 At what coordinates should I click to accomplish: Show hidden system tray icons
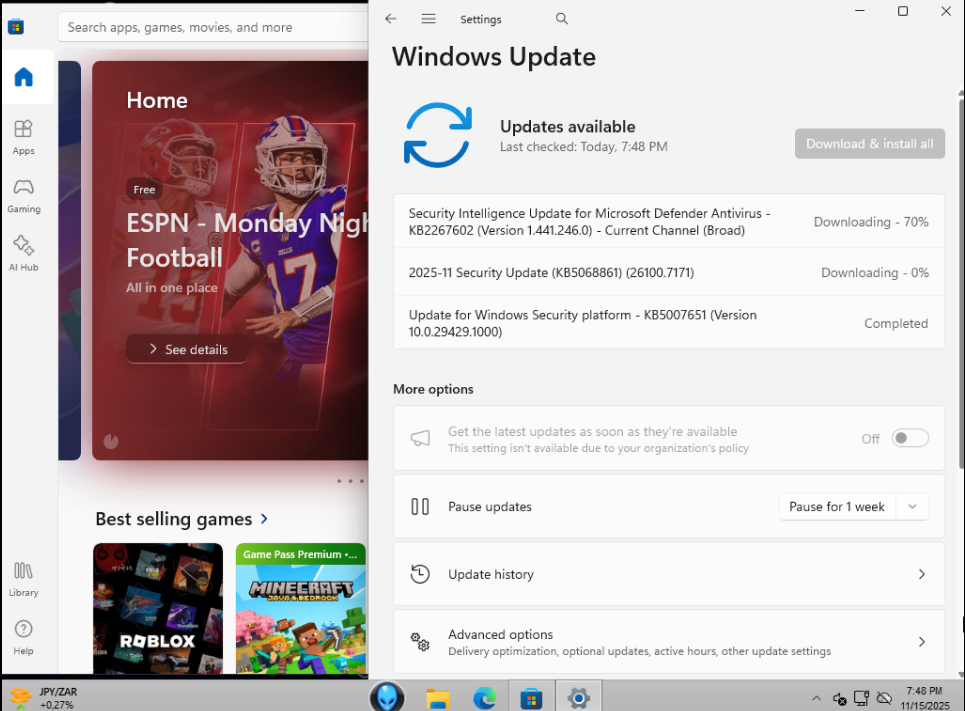tap(816, 698)
